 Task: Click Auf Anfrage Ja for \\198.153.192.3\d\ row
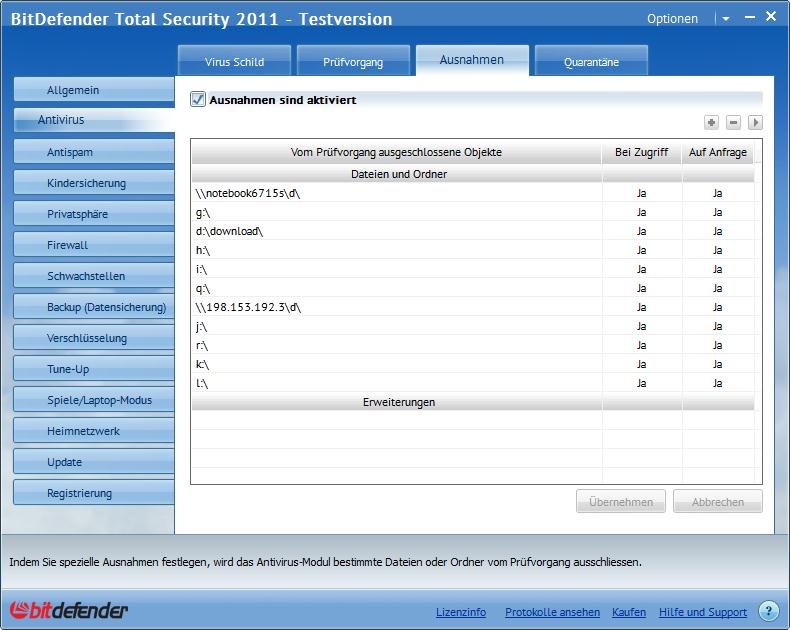pos(717,307)
